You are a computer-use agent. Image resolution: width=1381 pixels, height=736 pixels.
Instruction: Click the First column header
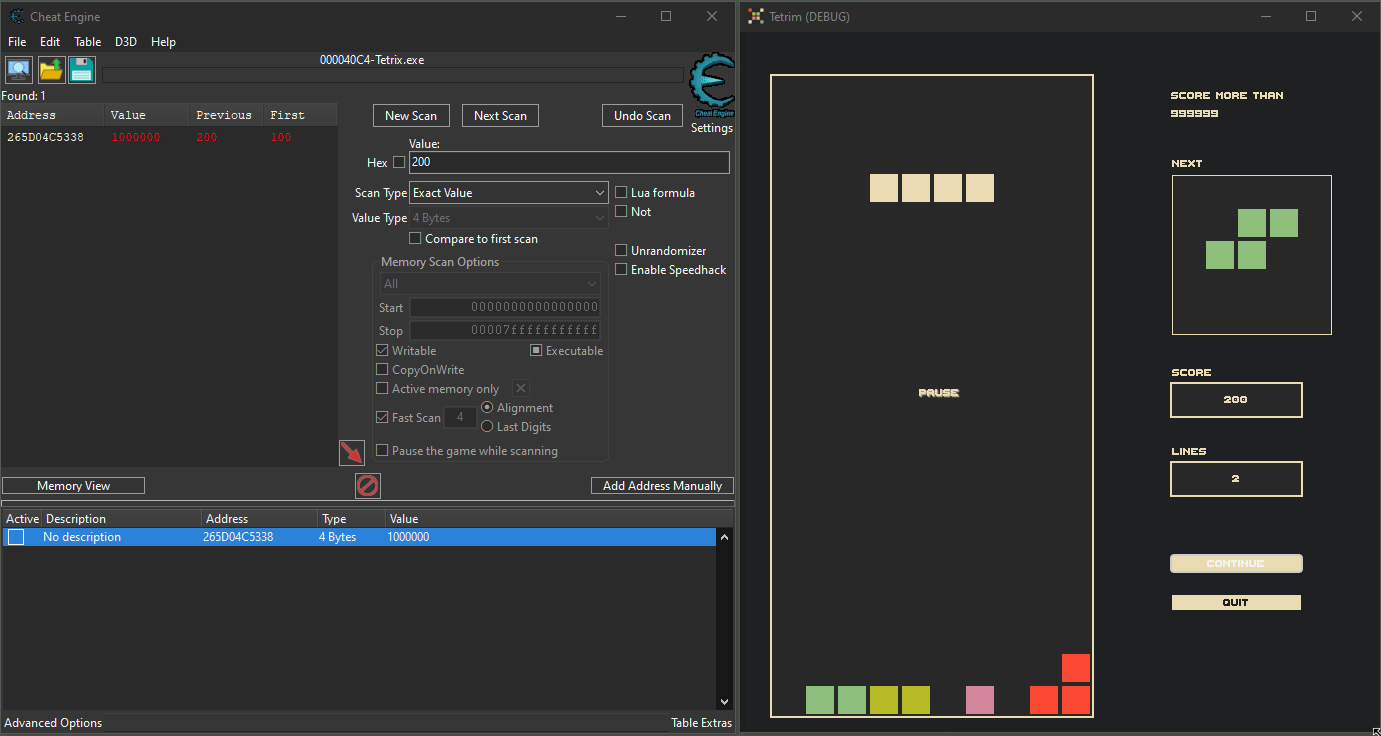(300, 115)
